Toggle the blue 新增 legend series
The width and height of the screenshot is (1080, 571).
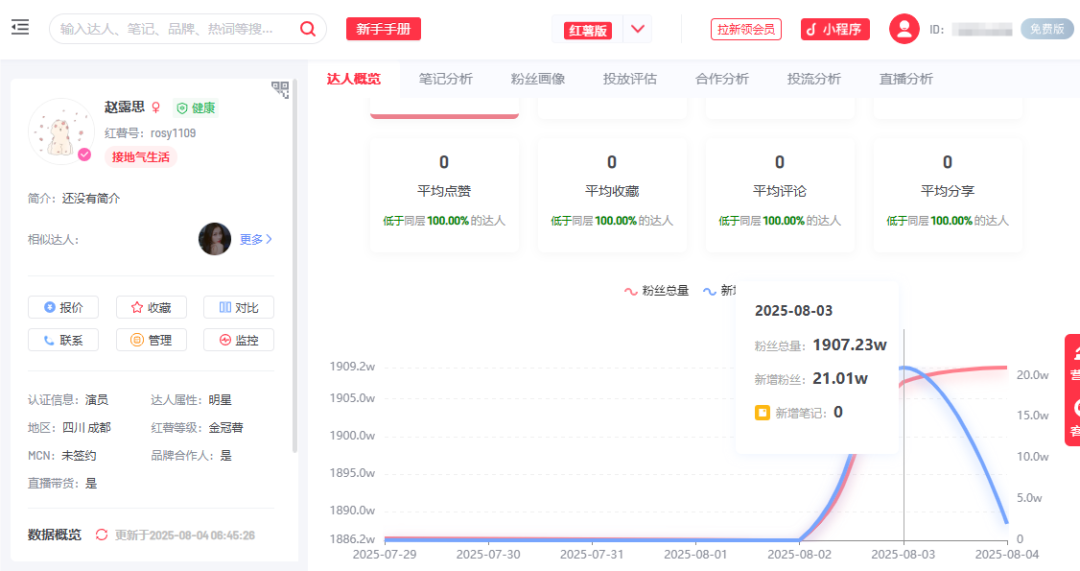[x=719, y=291]
